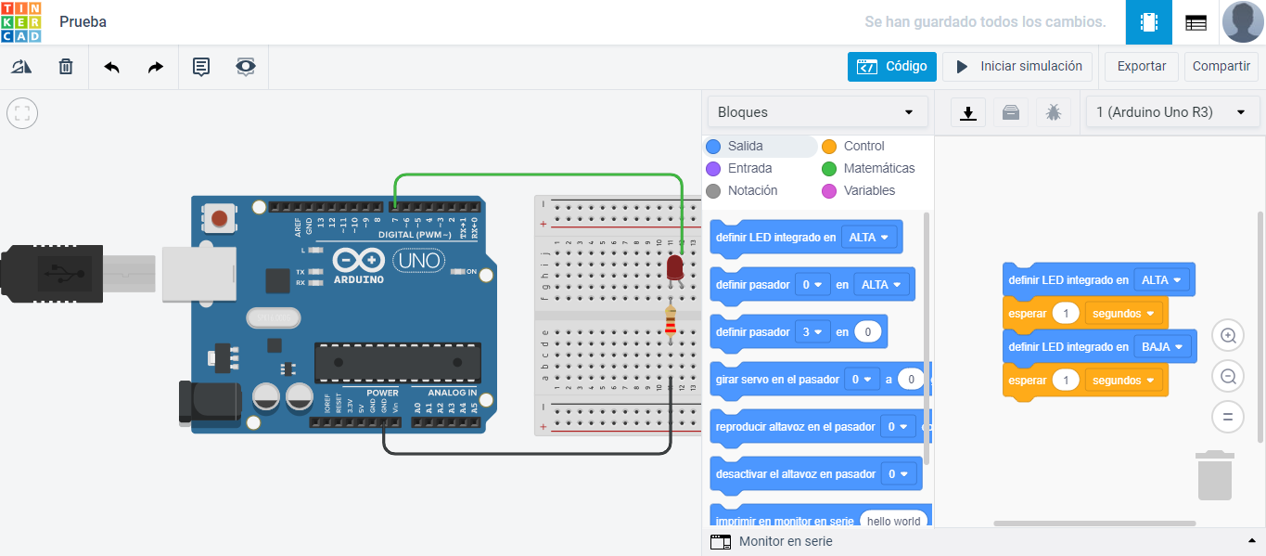
Task: Select the Variables block category
Action: pos(868,190)
